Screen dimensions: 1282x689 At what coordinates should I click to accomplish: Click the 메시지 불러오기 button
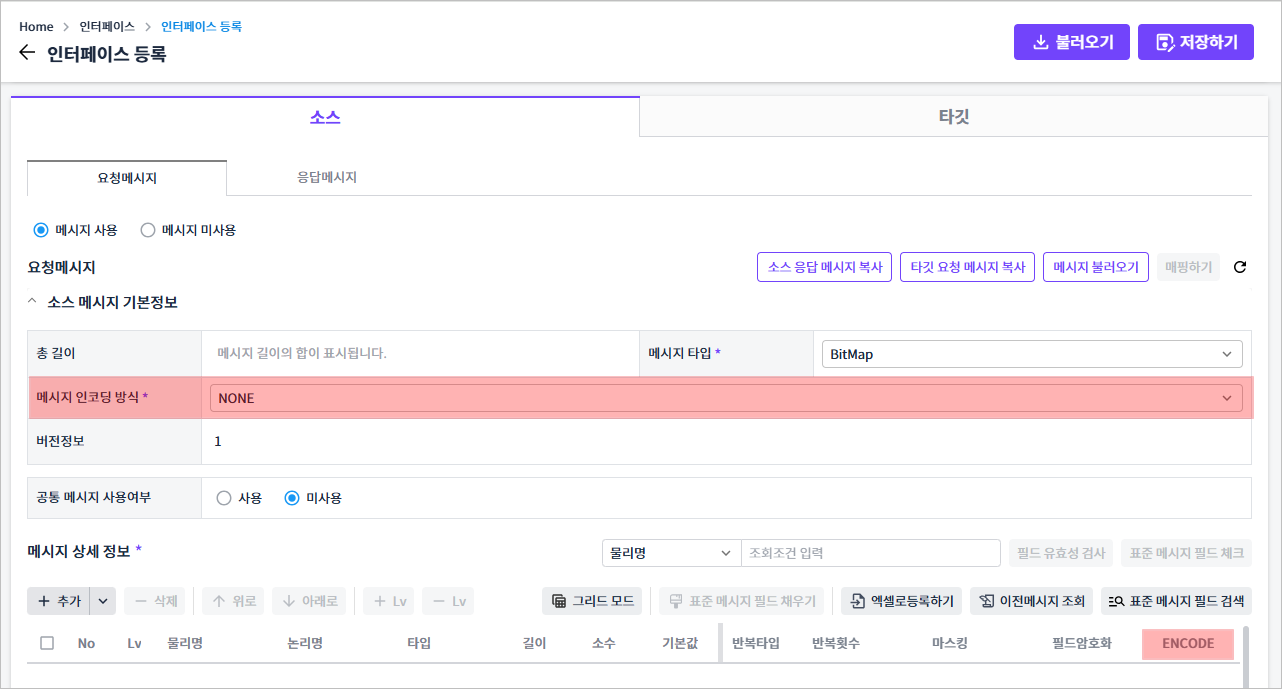click(1096, 267)
